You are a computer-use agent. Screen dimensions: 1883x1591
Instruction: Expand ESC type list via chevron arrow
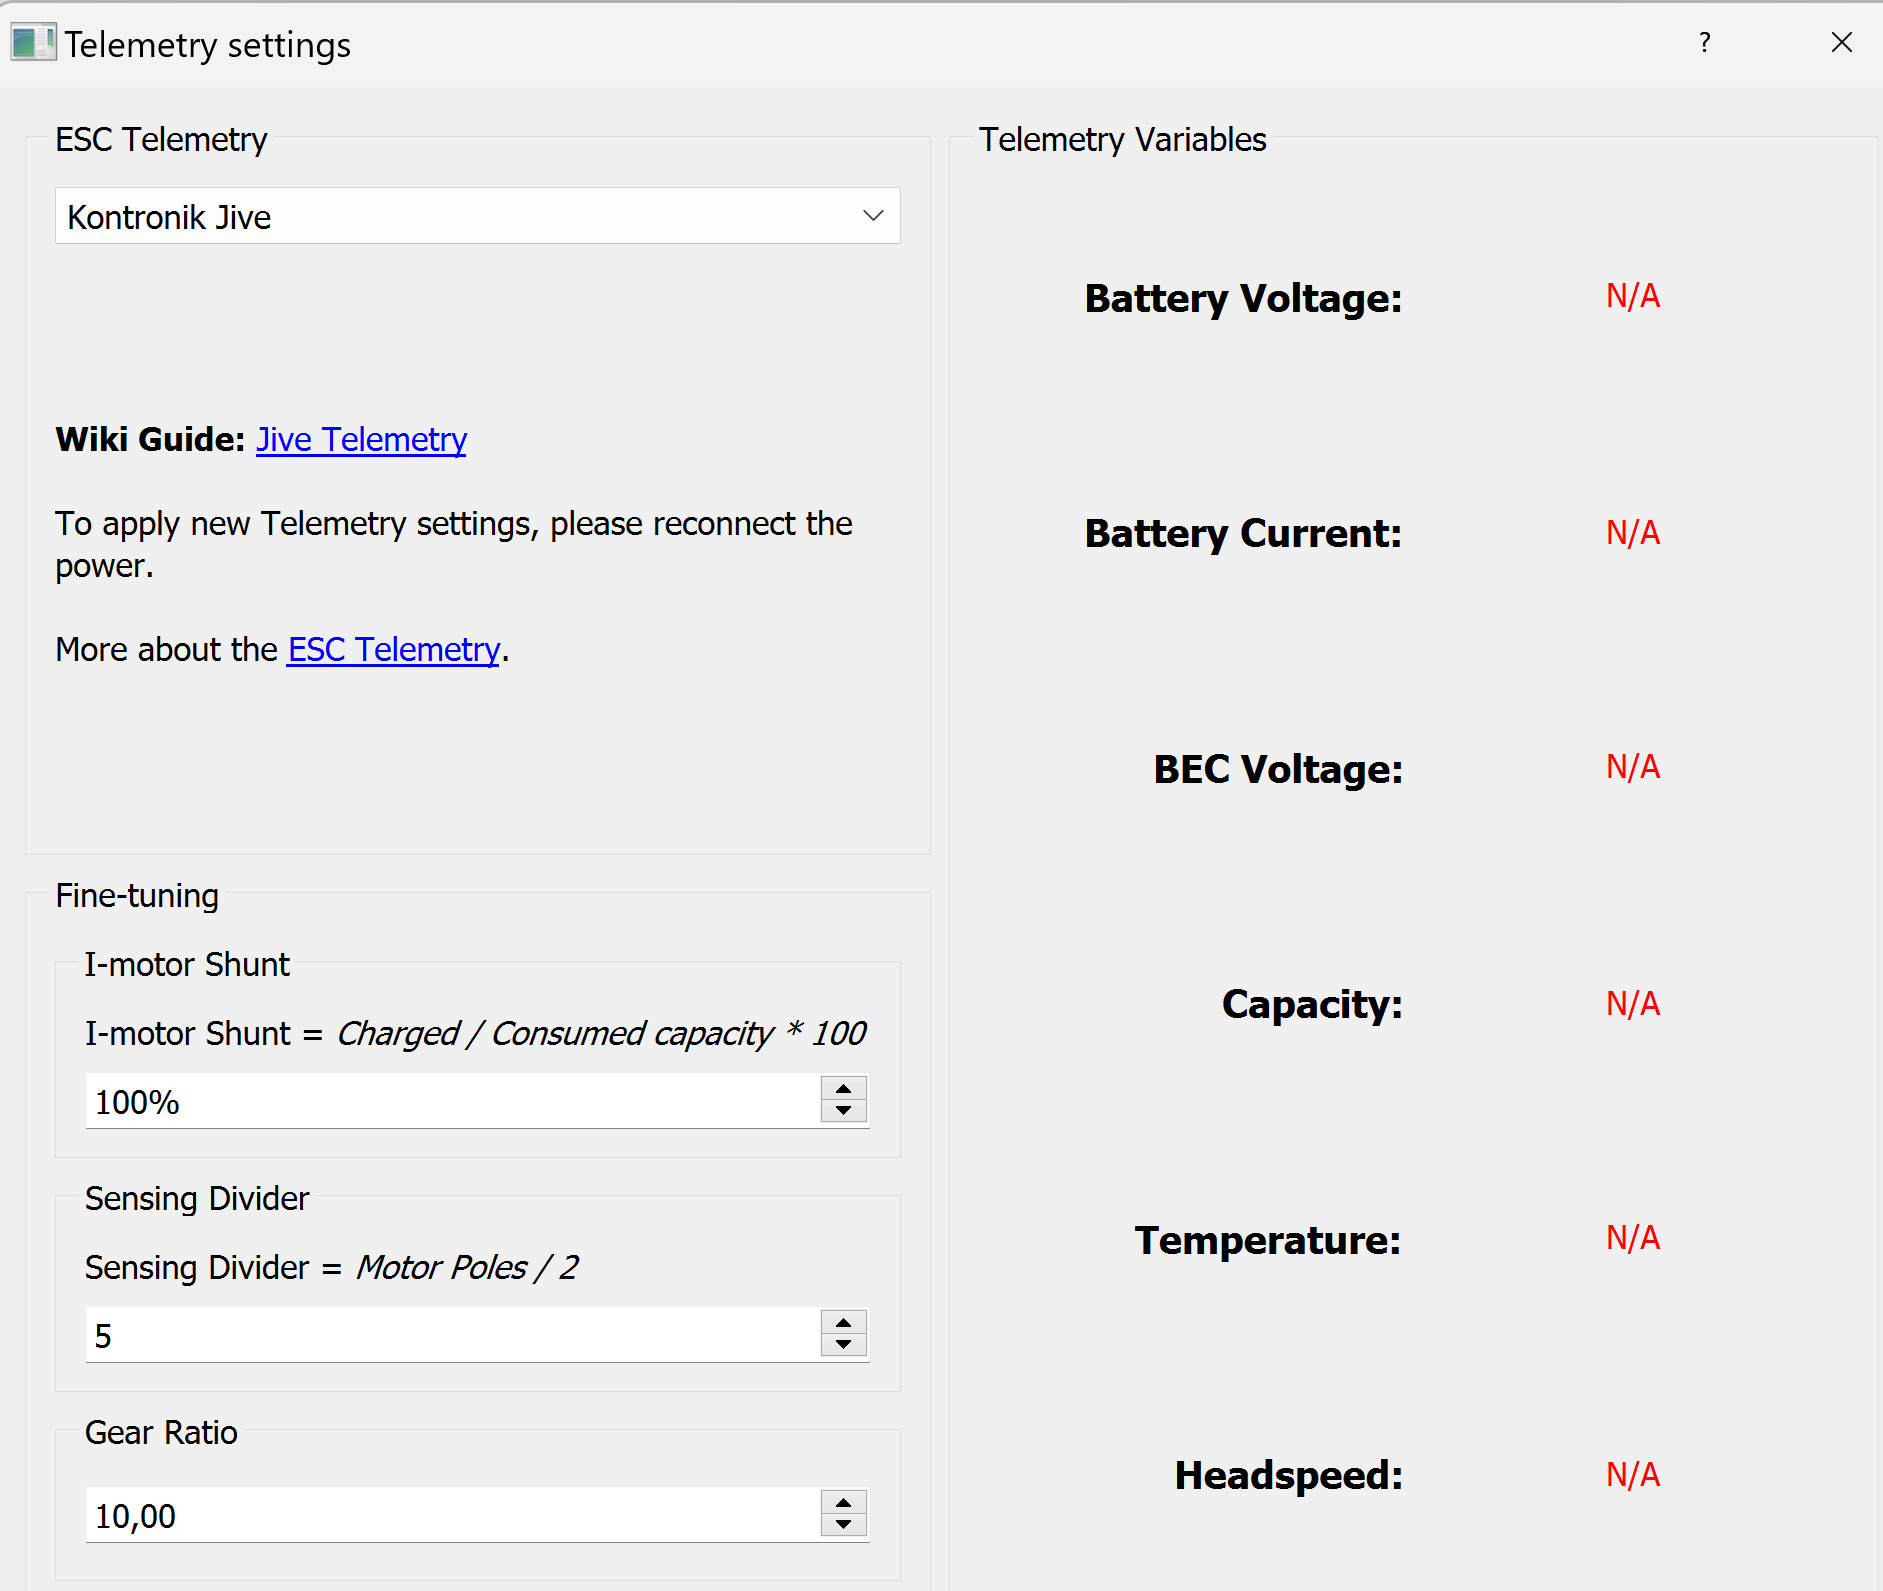(873, 216)
